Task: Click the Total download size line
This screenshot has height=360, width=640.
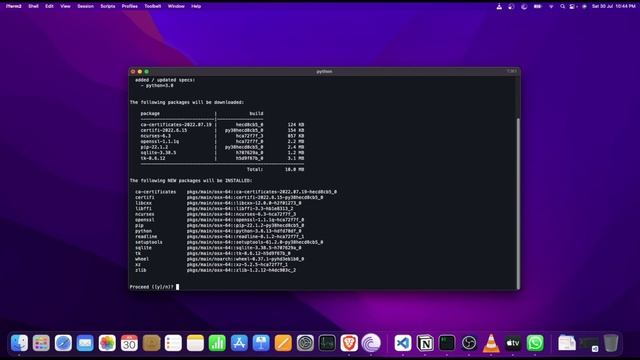Action: [275, 169]
